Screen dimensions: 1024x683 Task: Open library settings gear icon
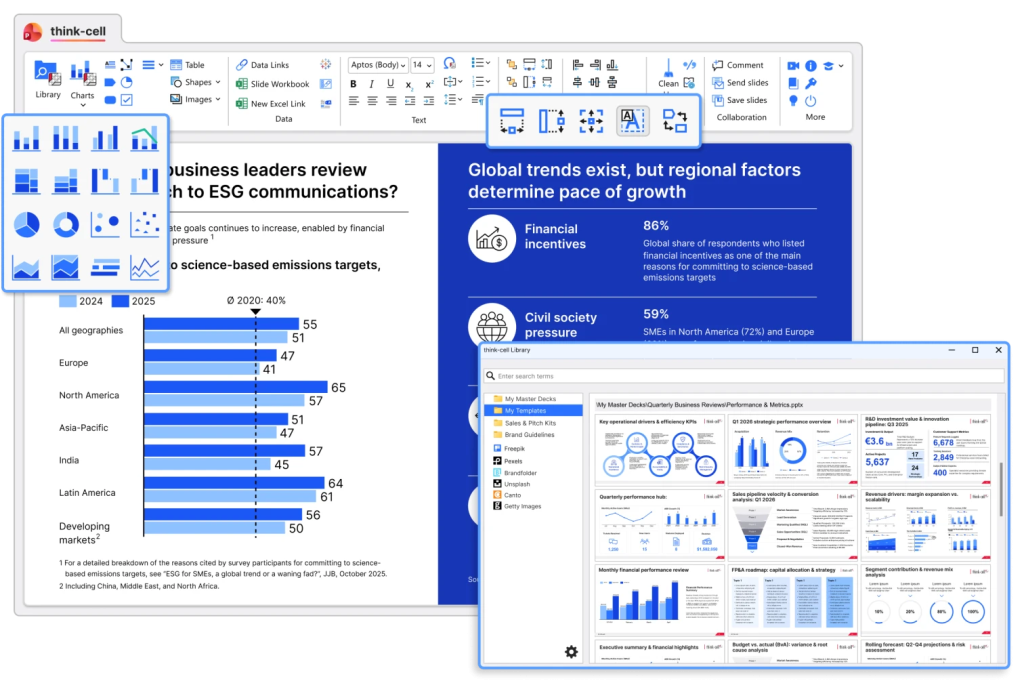pos(571,652)
